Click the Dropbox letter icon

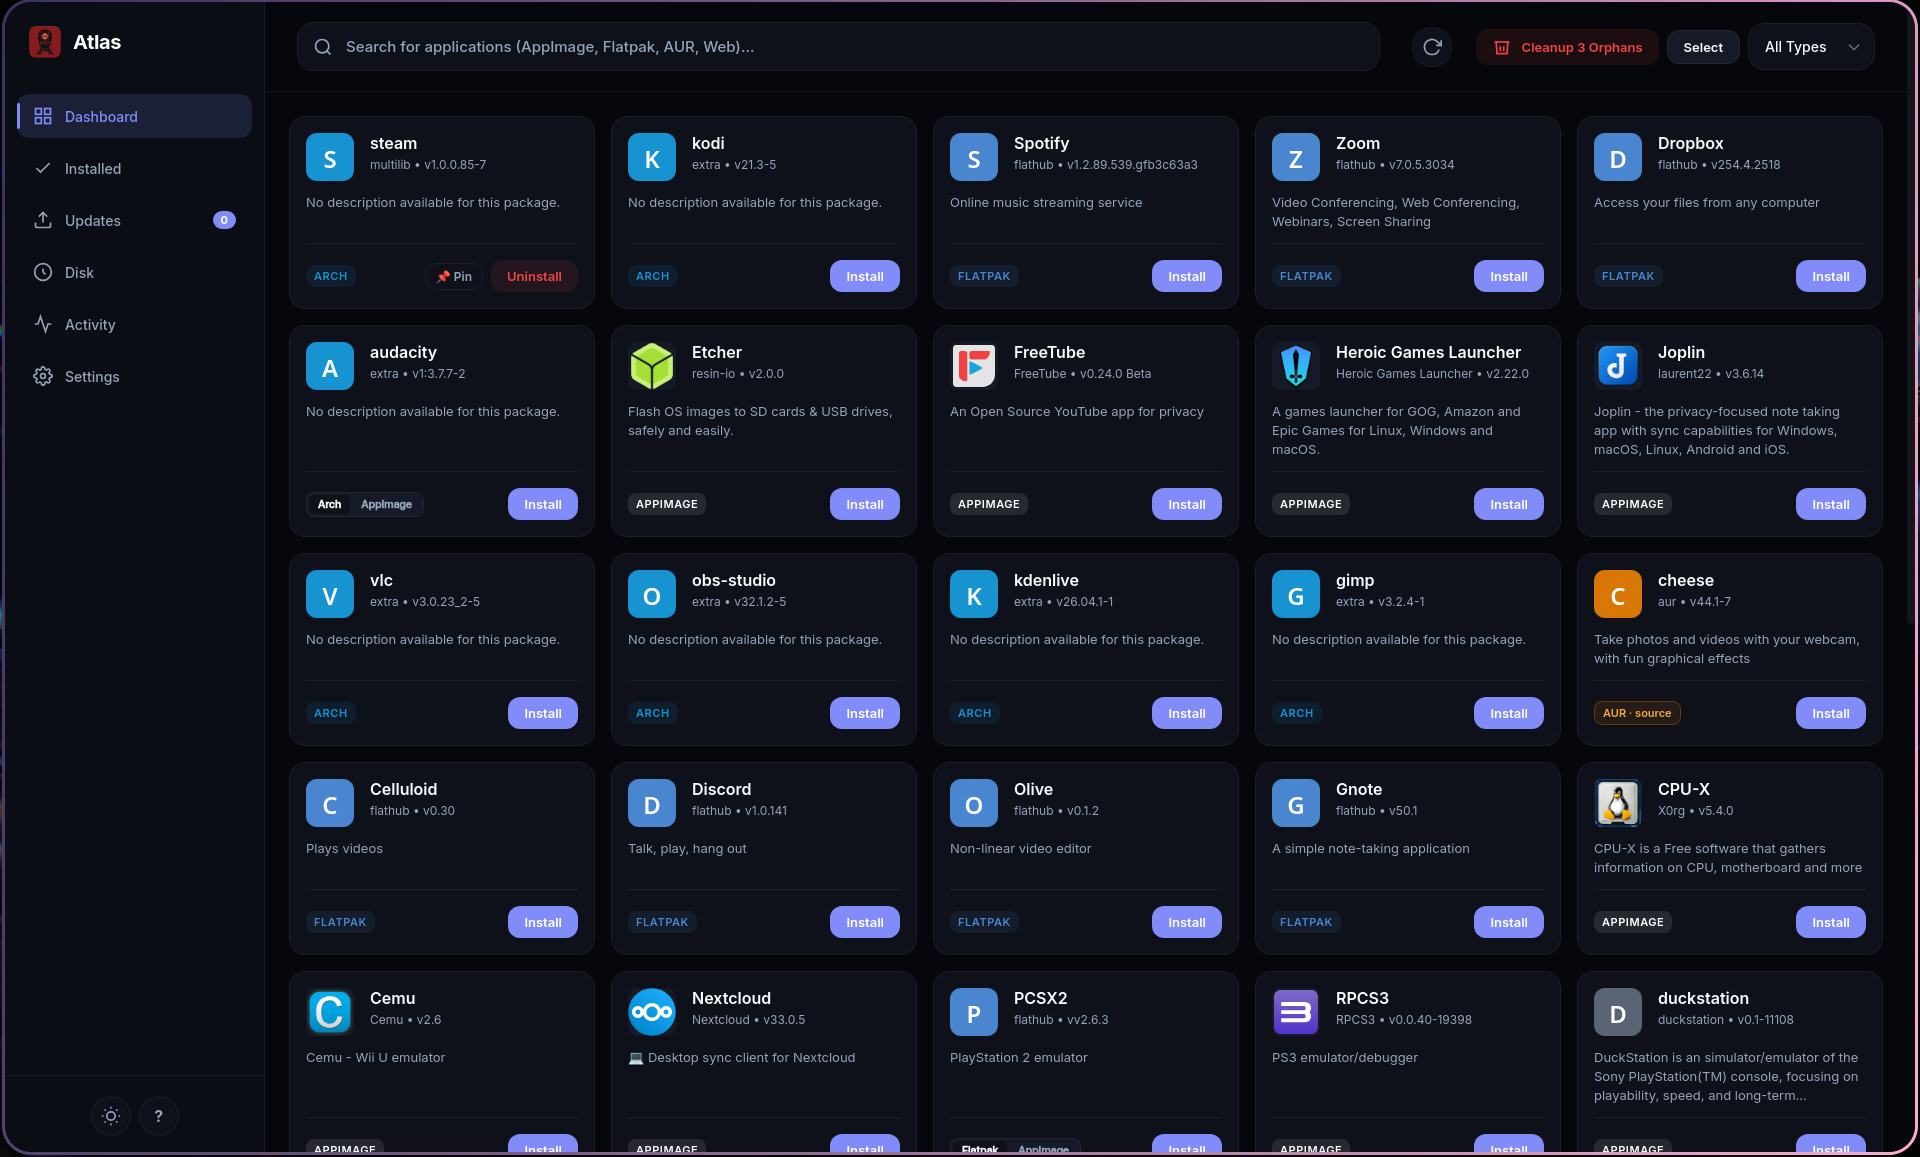click(1618, 157)
